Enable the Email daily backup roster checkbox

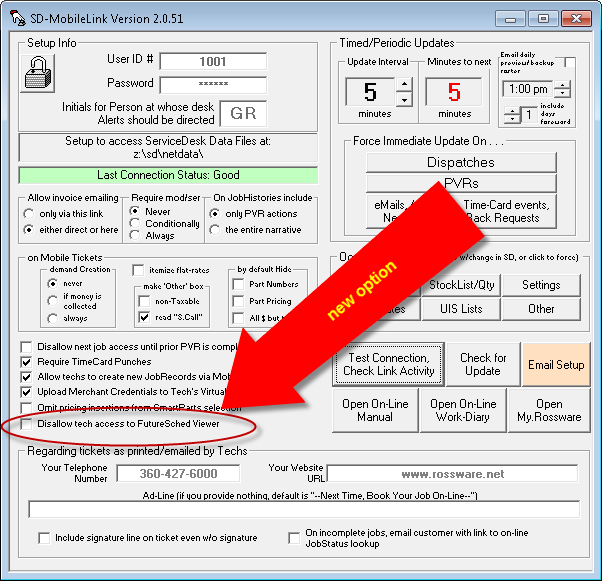tap(569, 64)
